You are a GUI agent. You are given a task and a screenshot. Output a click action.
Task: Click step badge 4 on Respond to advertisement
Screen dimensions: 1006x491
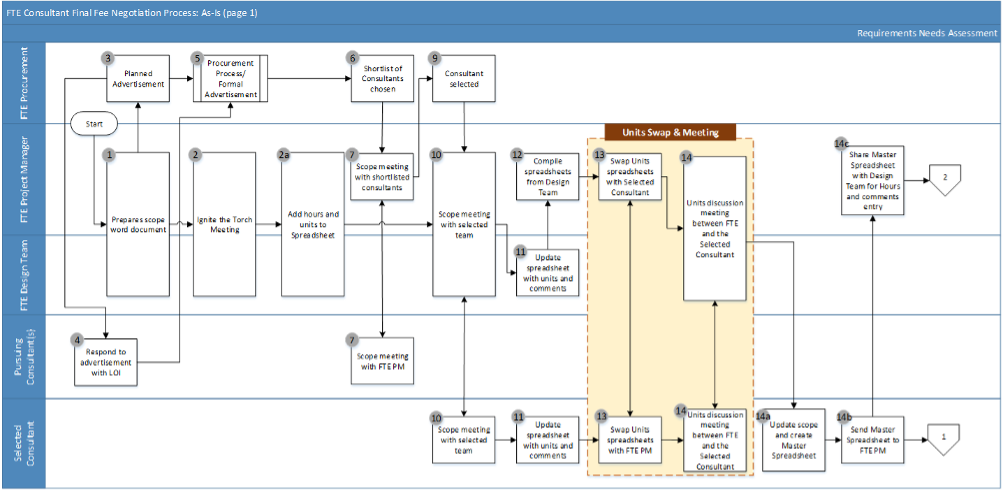77,340
